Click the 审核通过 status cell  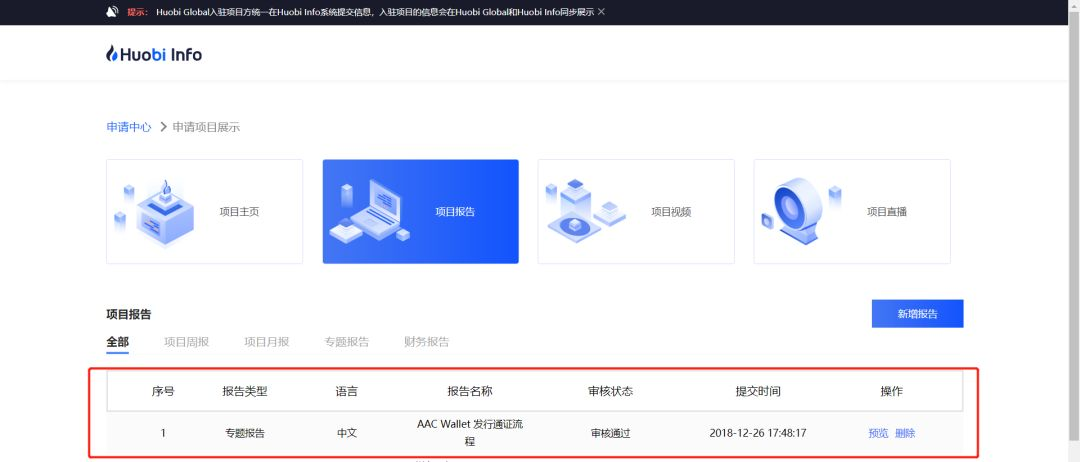point(610,433)
